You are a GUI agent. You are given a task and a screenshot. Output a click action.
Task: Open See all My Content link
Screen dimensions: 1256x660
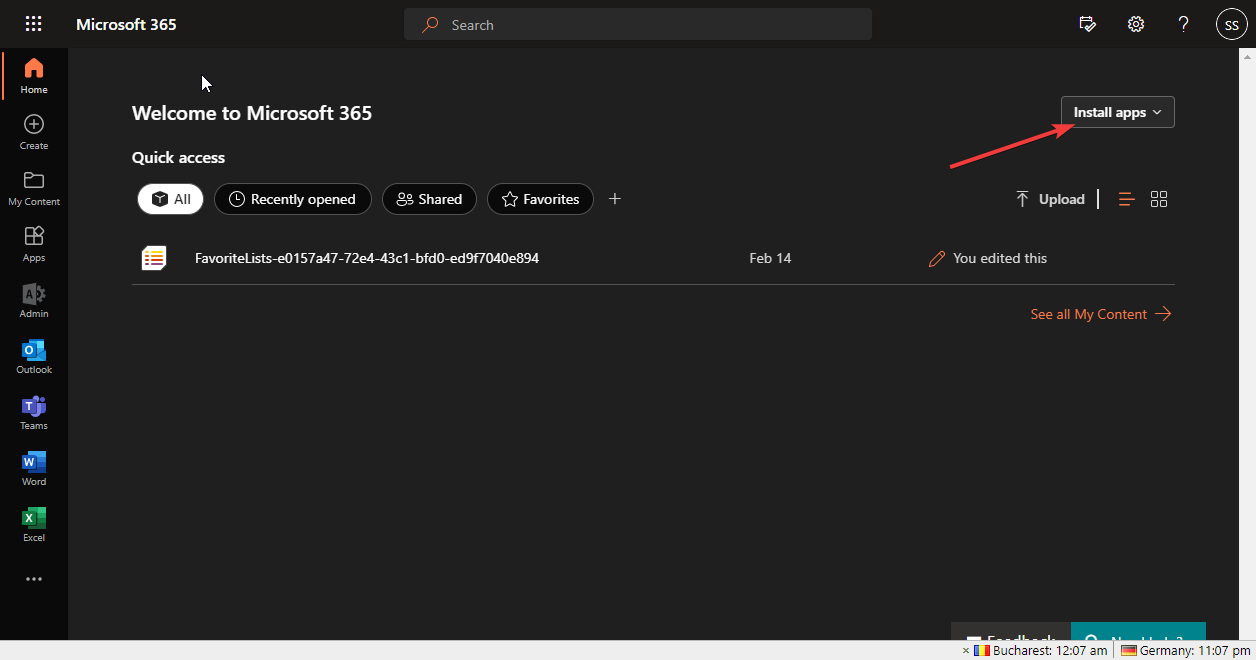1100,314
